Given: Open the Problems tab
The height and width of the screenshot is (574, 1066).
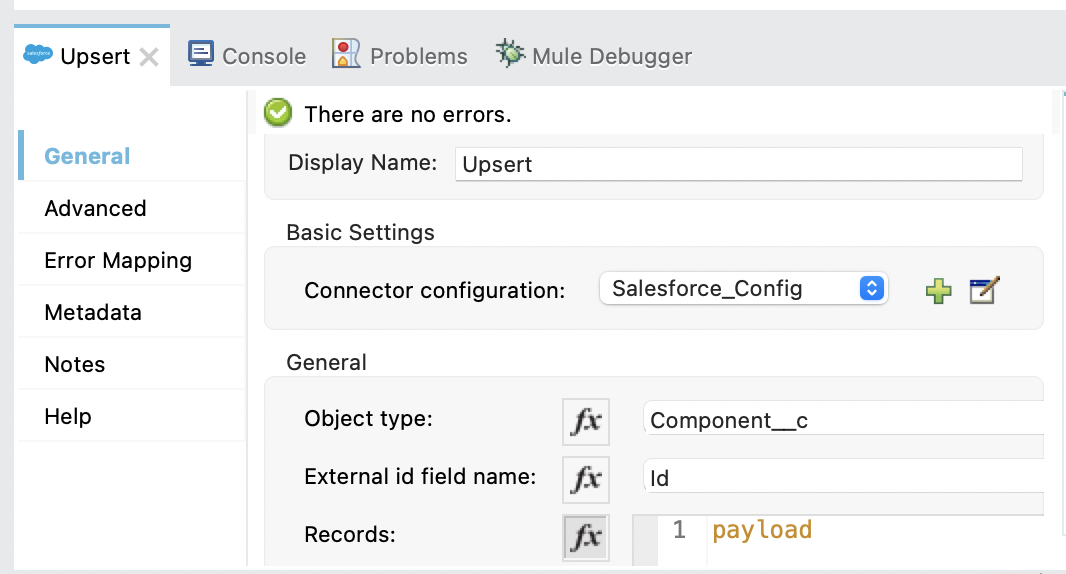Looking at the screenshot, I should (x=400, y=56).
